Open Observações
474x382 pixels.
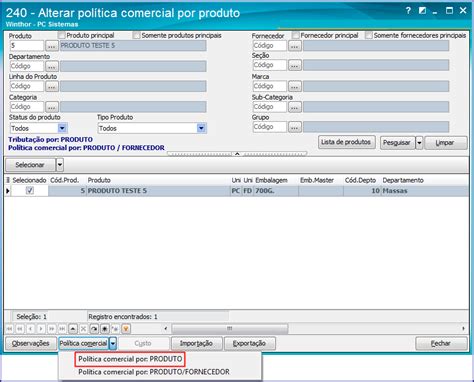30,343
